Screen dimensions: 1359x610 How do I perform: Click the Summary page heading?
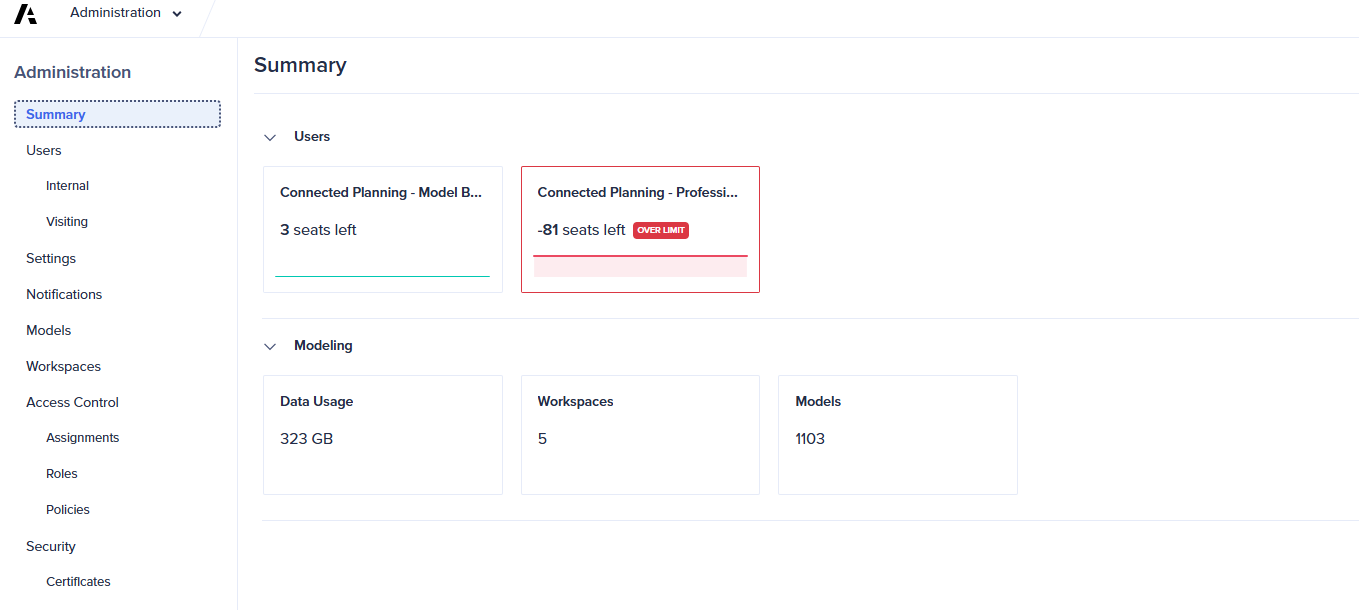coord(300,65)
